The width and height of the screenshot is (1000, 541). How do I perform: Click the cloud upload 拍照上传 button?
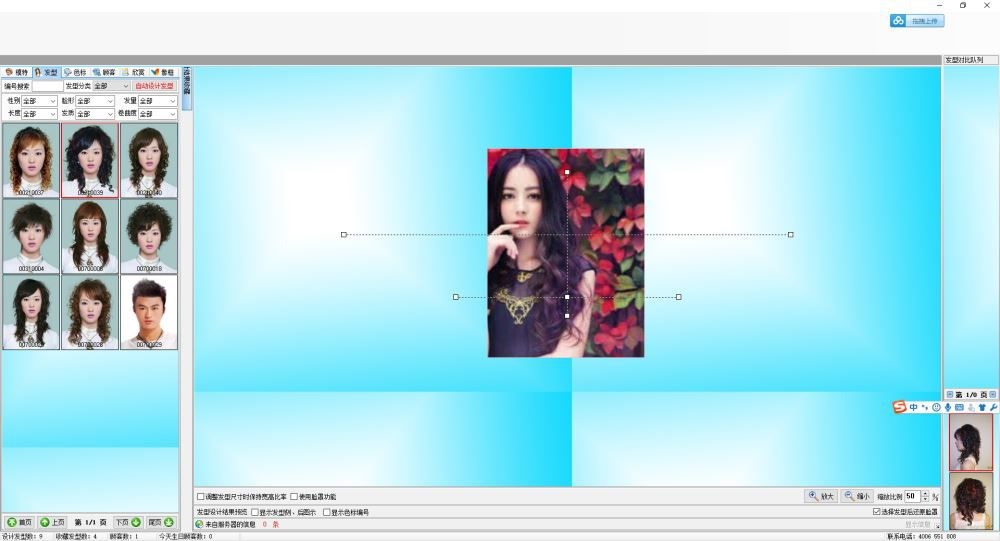pyautogui.click(x=917, y=21)
